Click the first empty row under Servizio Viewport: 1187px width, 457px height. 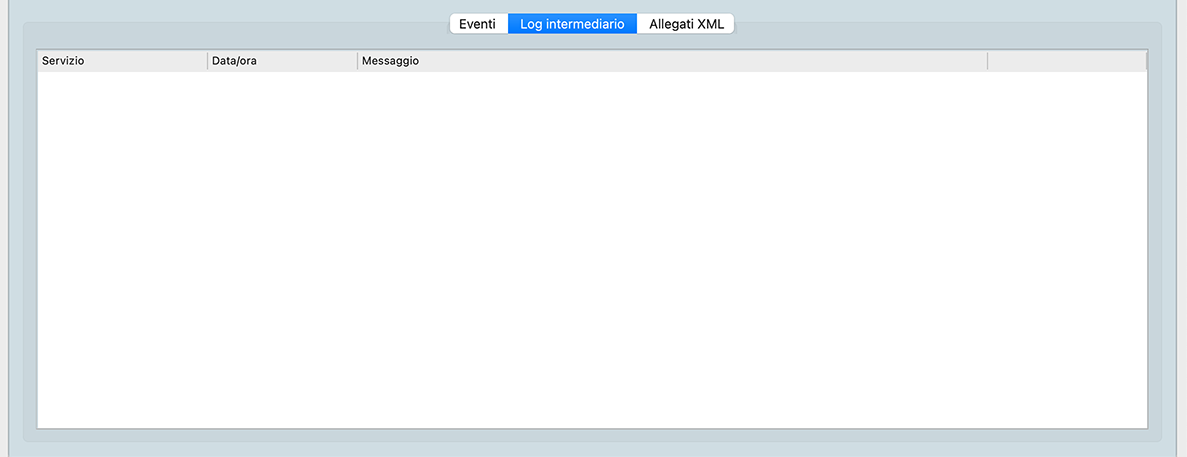pyautogui.click(x=121, y=82)
